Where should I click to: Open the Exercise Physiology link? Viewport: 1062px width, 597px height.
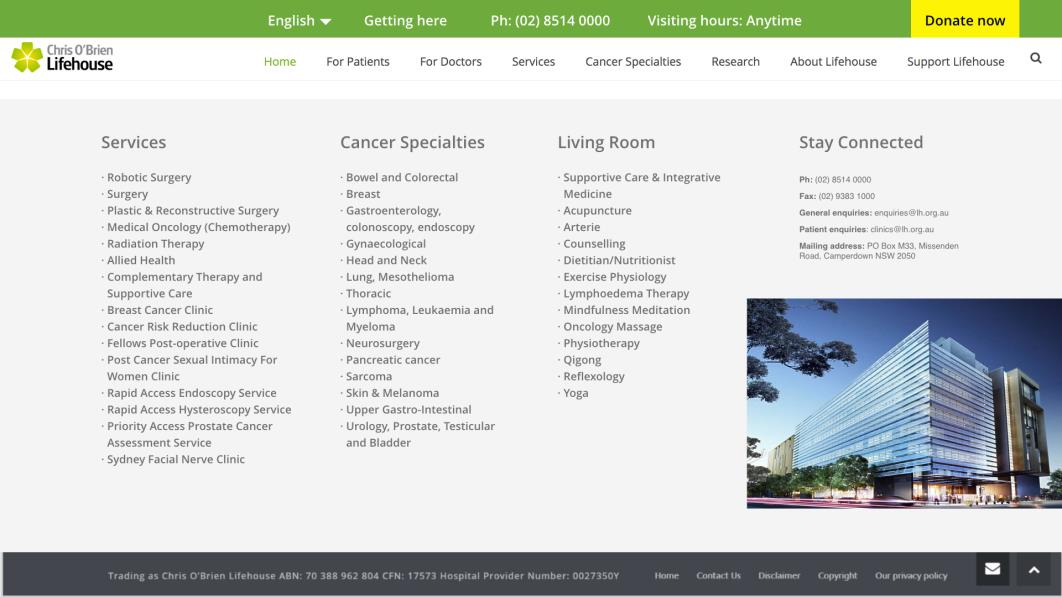[x=615, y=277]
